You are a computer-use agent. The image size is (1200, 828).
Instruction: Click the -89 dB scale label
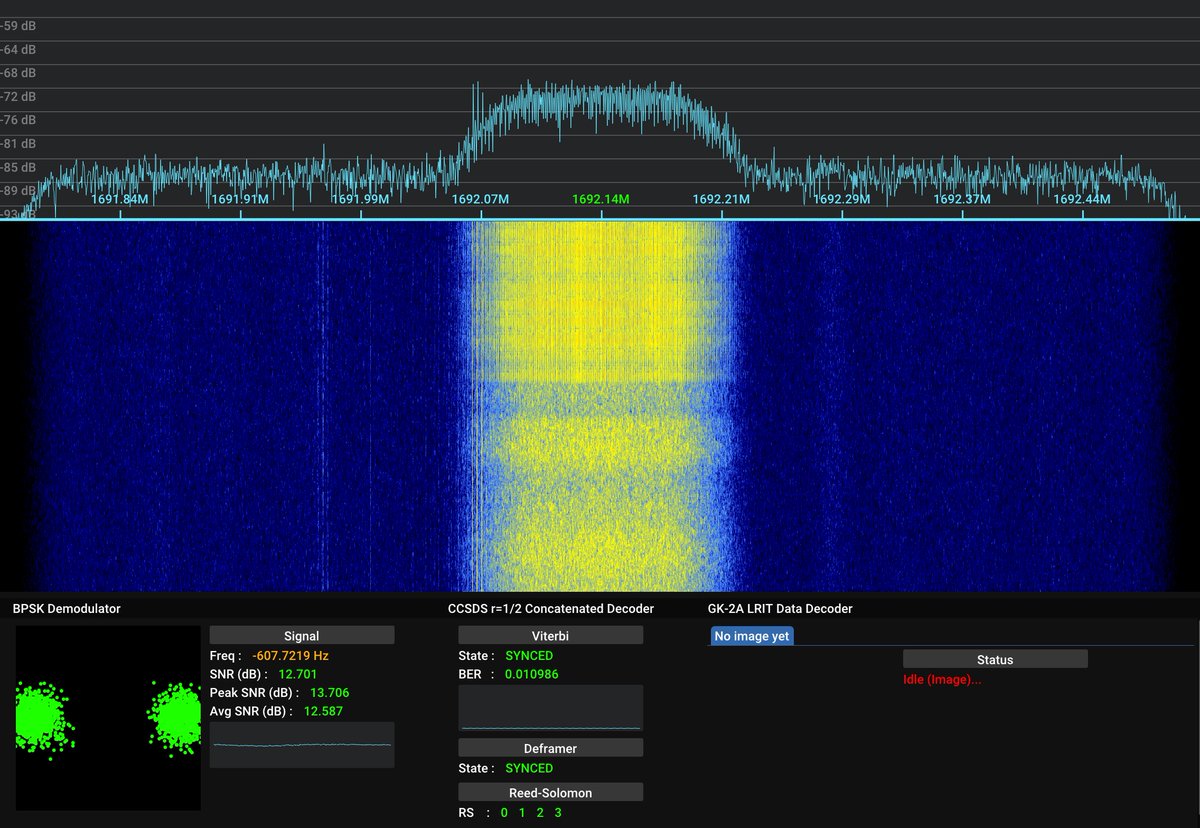pyautogui.click(x=18, y=191)
